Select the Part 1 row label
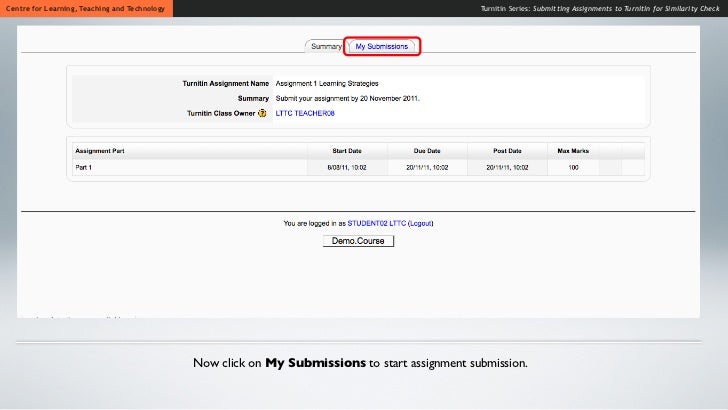This screenshot has width=728, height=410. click(84, 168)
